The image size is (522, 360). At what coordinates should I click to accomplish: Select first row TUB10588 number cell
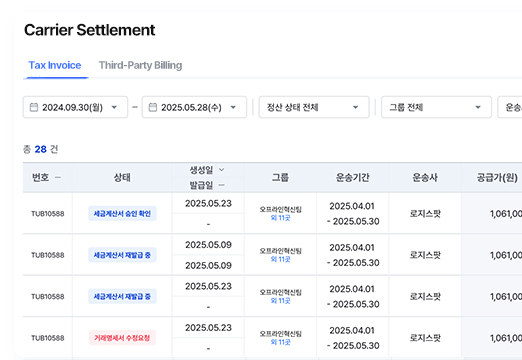coord(48,214)
